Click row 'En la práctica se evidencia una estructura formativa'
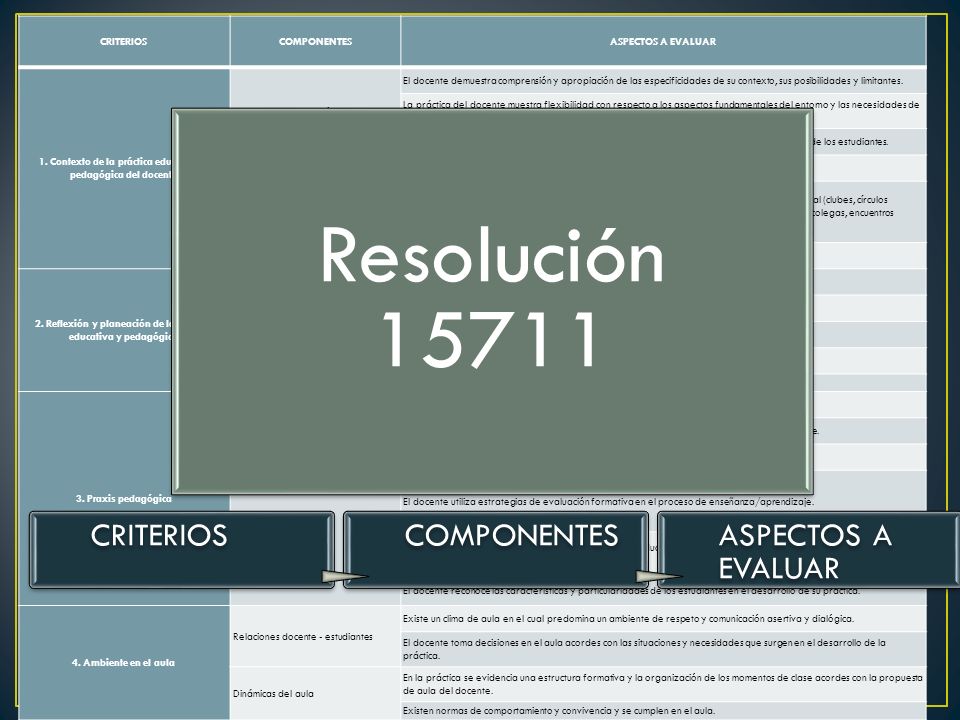Viewport: 960px width, 720px height. pyautogui.click(x=663, y=684)
